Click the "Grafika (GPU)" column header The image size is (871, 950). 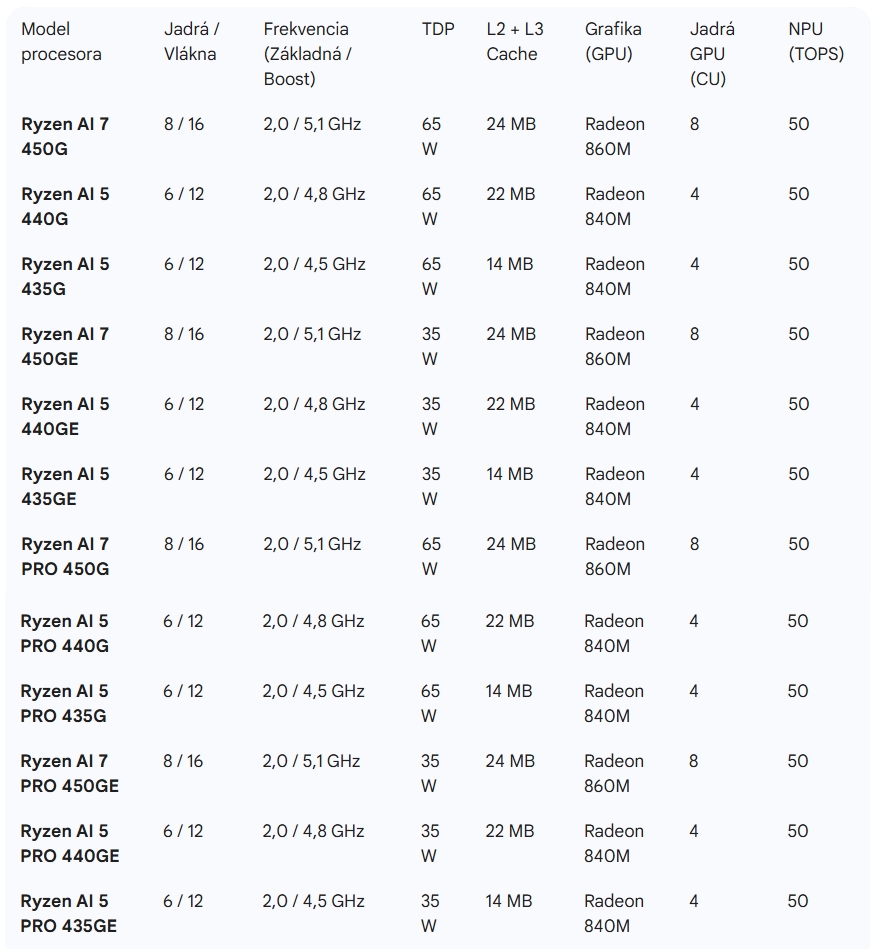613,42
